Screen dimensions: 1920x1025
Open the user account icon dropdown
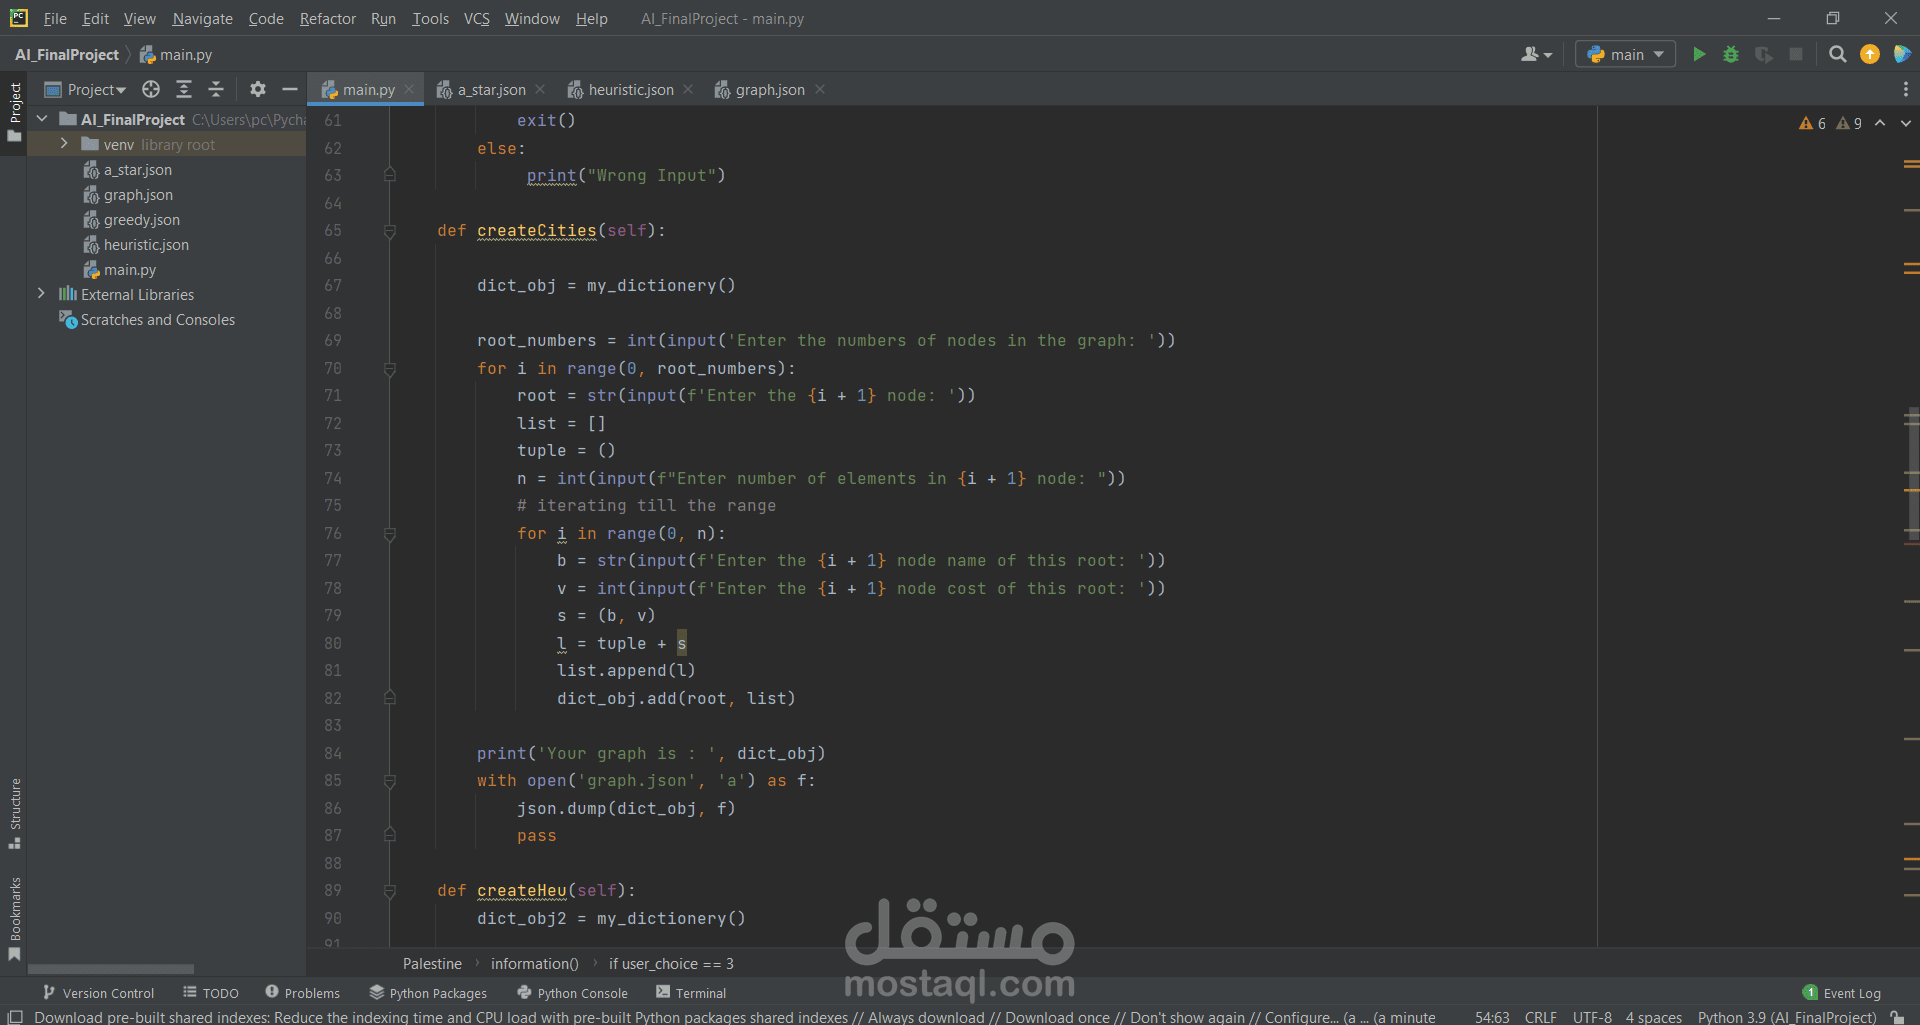click(1536, 54)
